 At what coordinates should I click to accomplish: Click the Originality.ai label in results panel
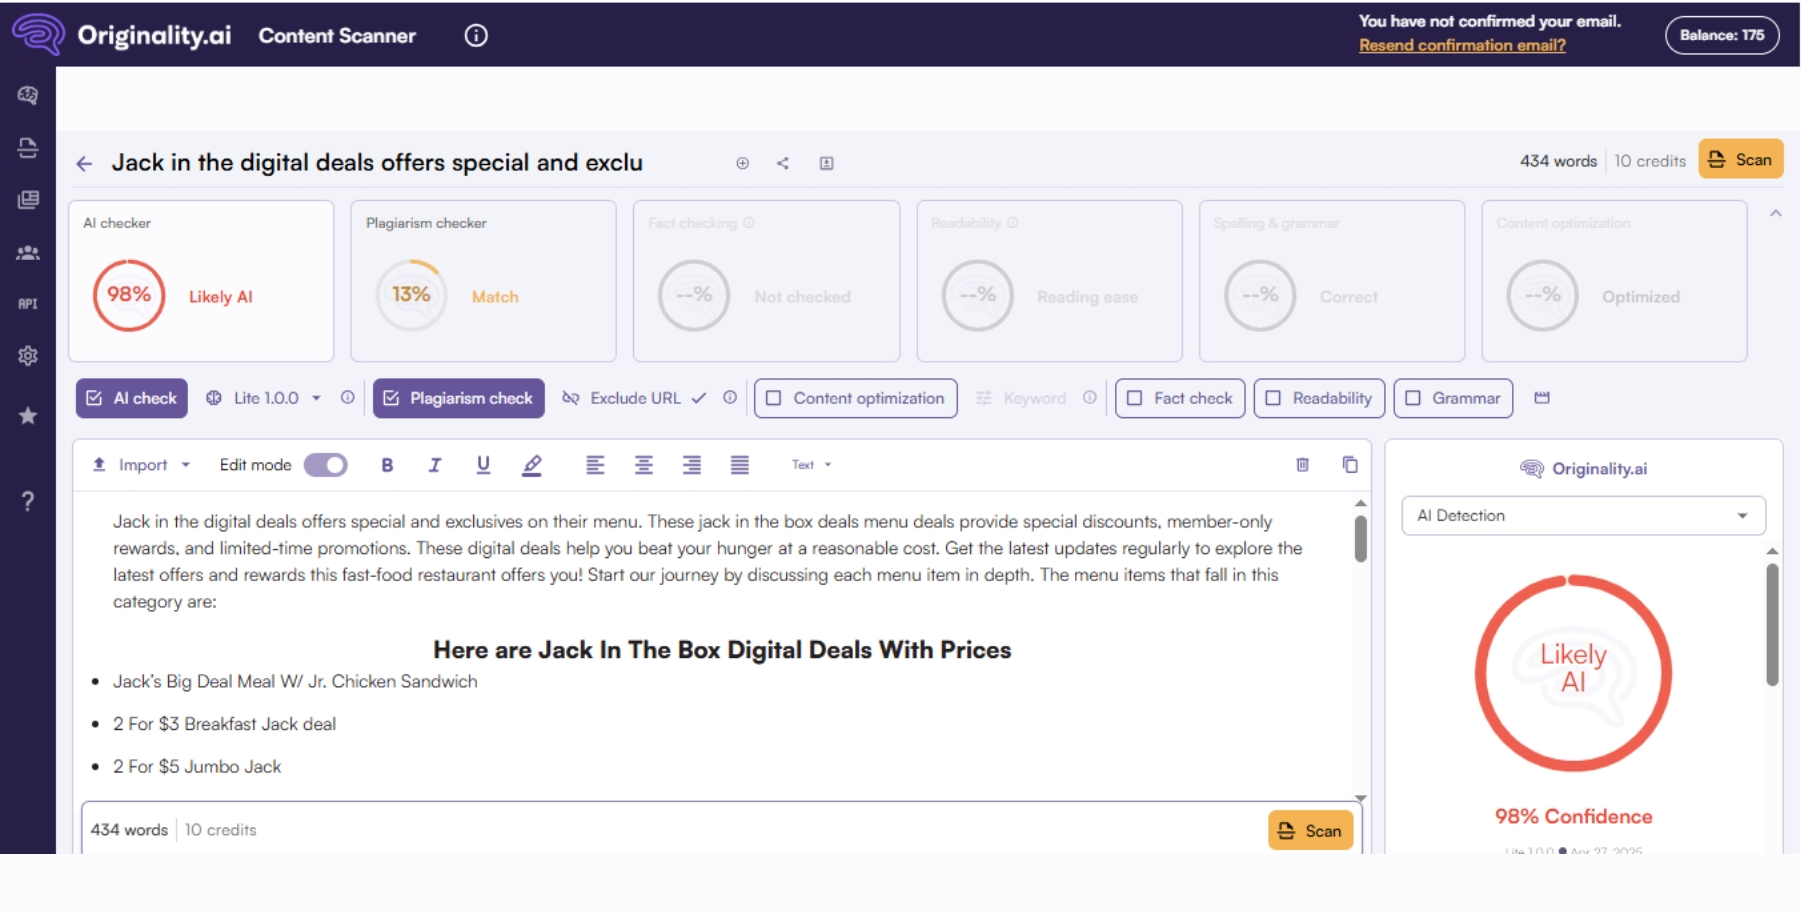pyautogui.click(x=1584, y=469)
